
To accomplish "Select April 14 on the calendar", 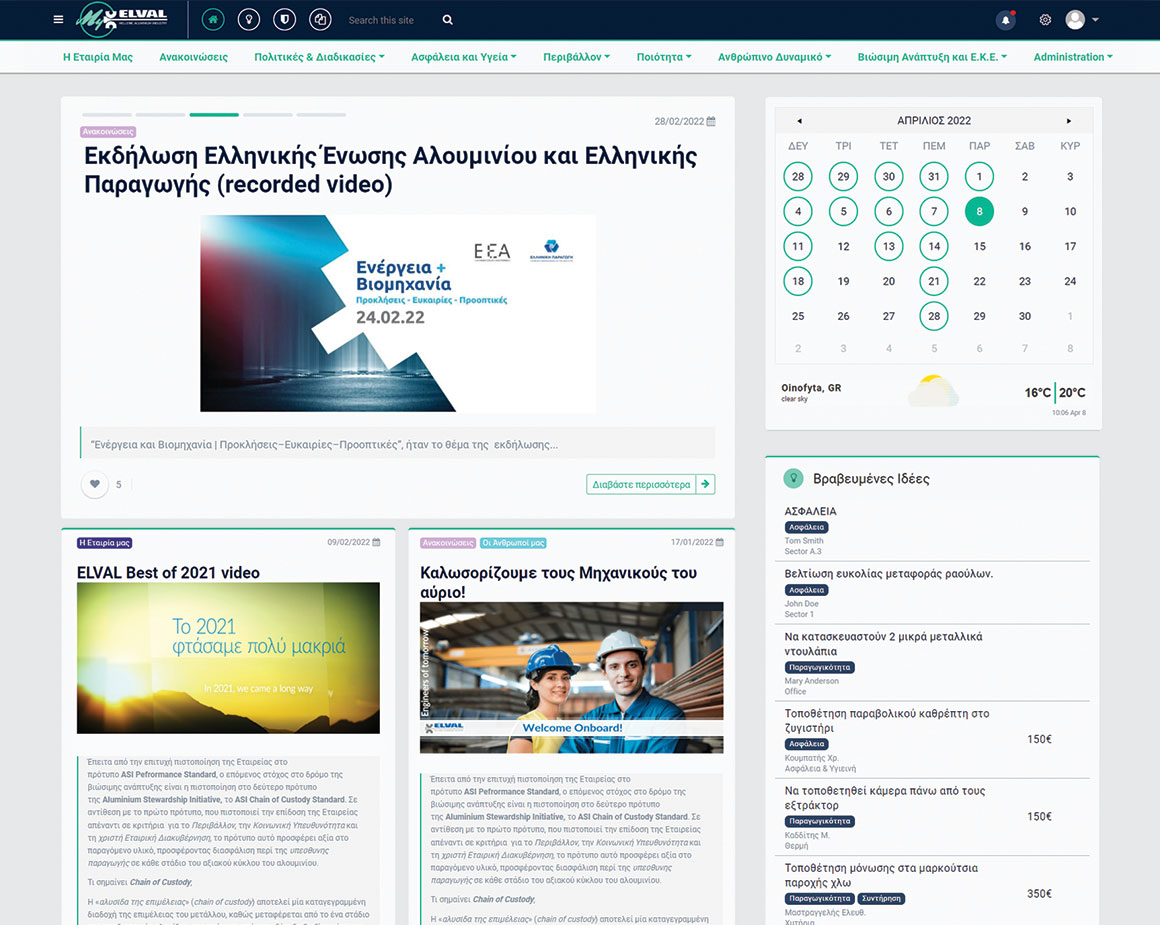I will (x=933, y=246).
